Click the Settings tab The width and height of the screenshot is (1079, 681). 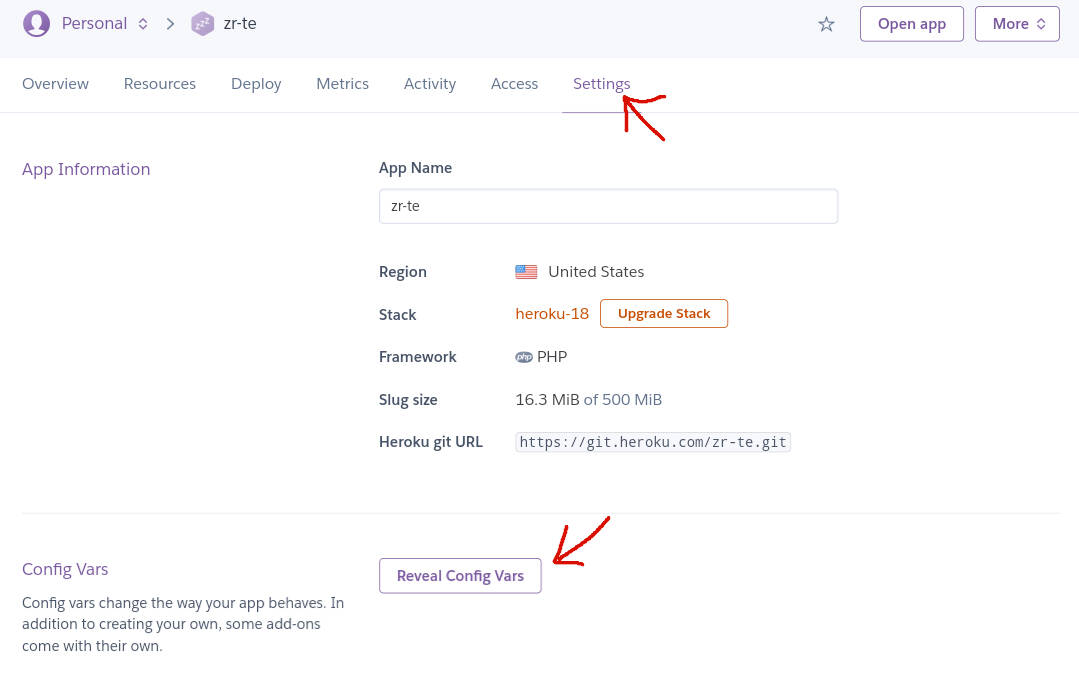pos(601,84)
